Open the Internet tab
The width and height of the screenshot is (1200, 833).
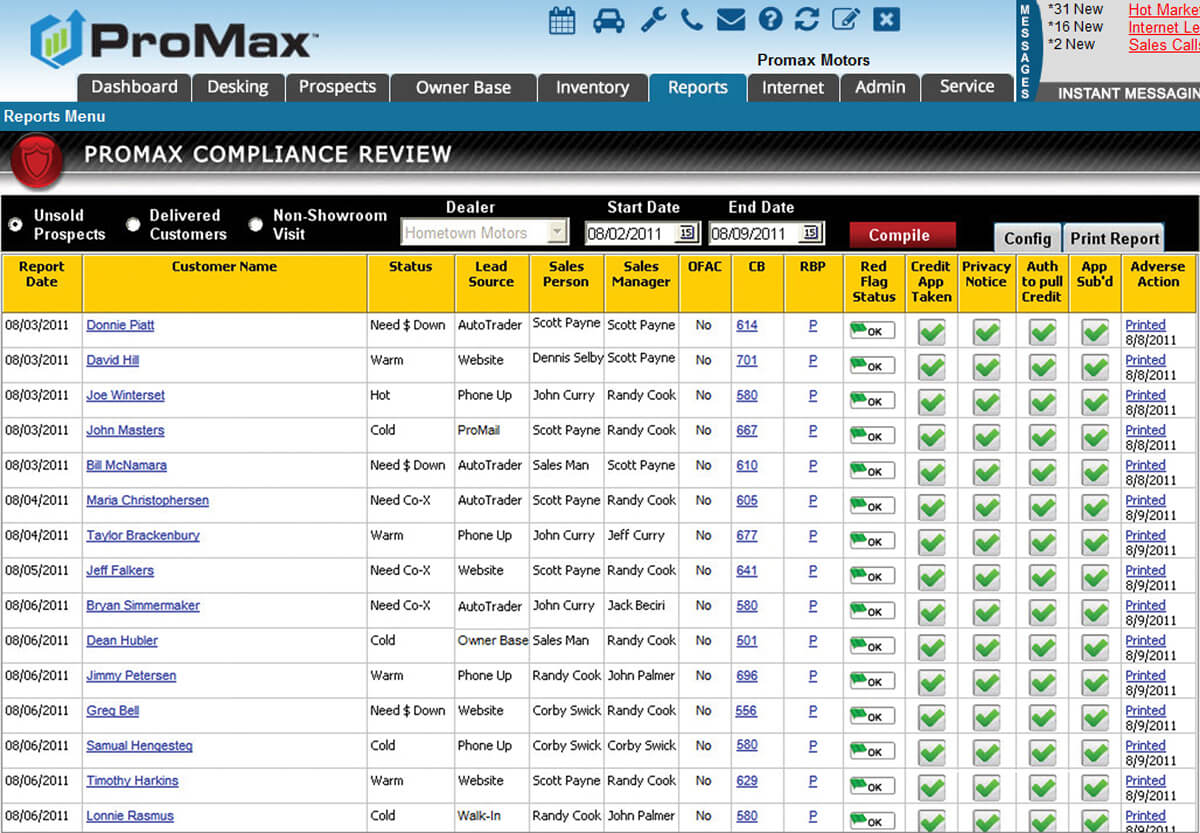(x=793, y=88)
